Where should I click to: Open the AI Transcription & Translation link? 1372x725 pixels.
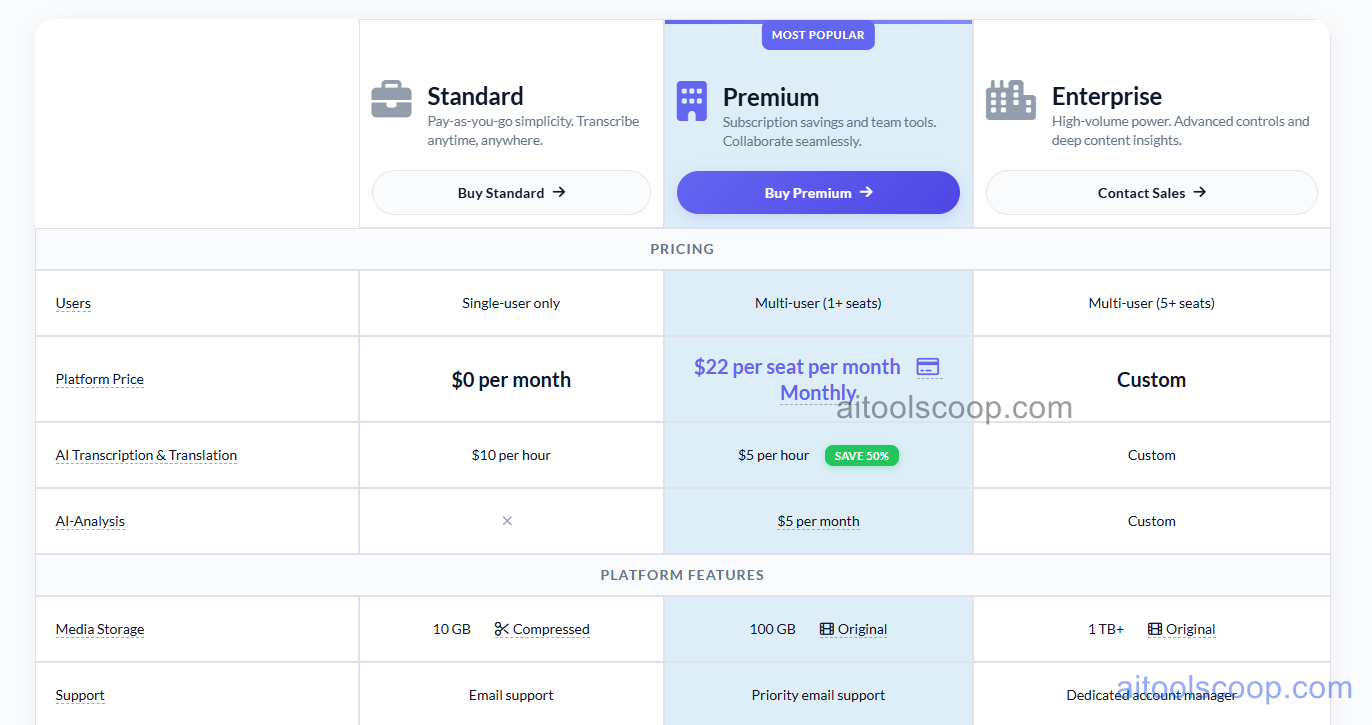[x=146, y=455]
